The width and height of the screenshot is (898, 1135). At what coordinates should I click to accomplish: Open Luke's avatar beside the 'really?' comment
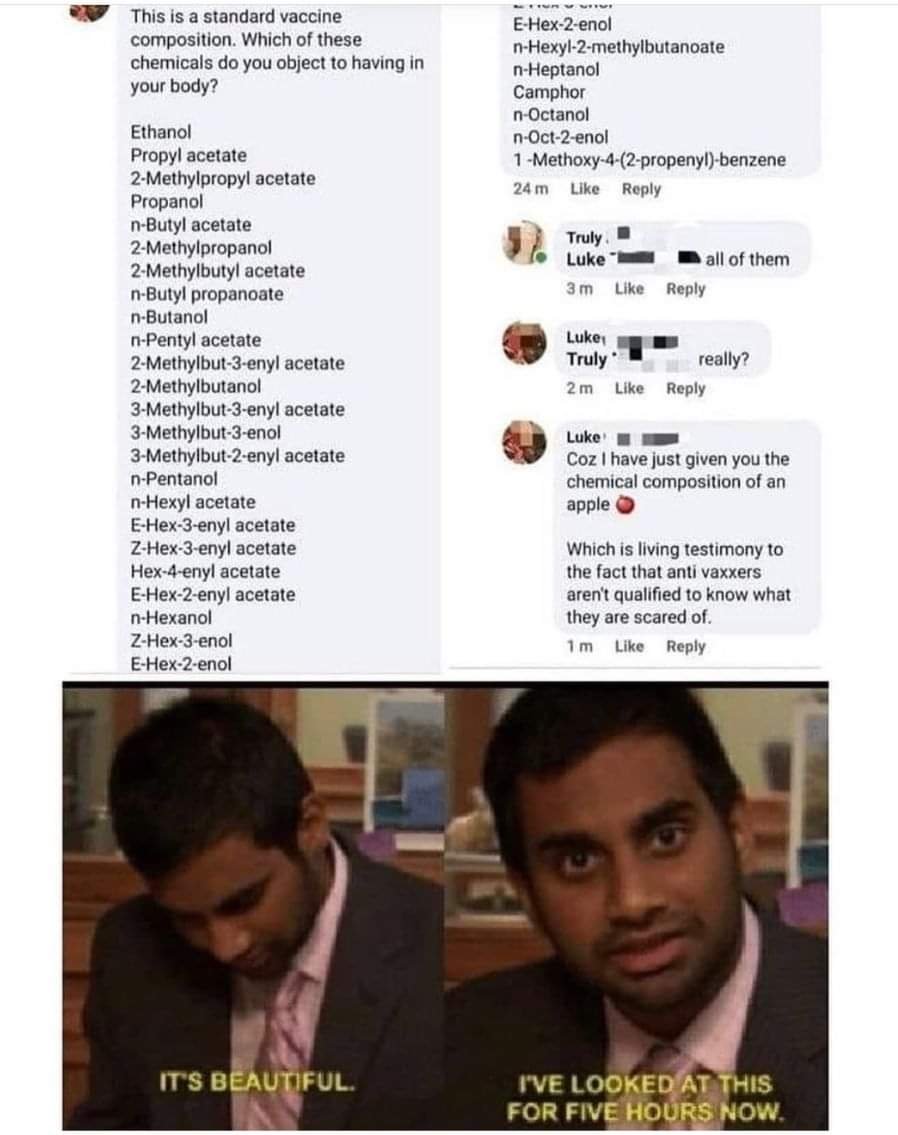click(x=524, y=343)
